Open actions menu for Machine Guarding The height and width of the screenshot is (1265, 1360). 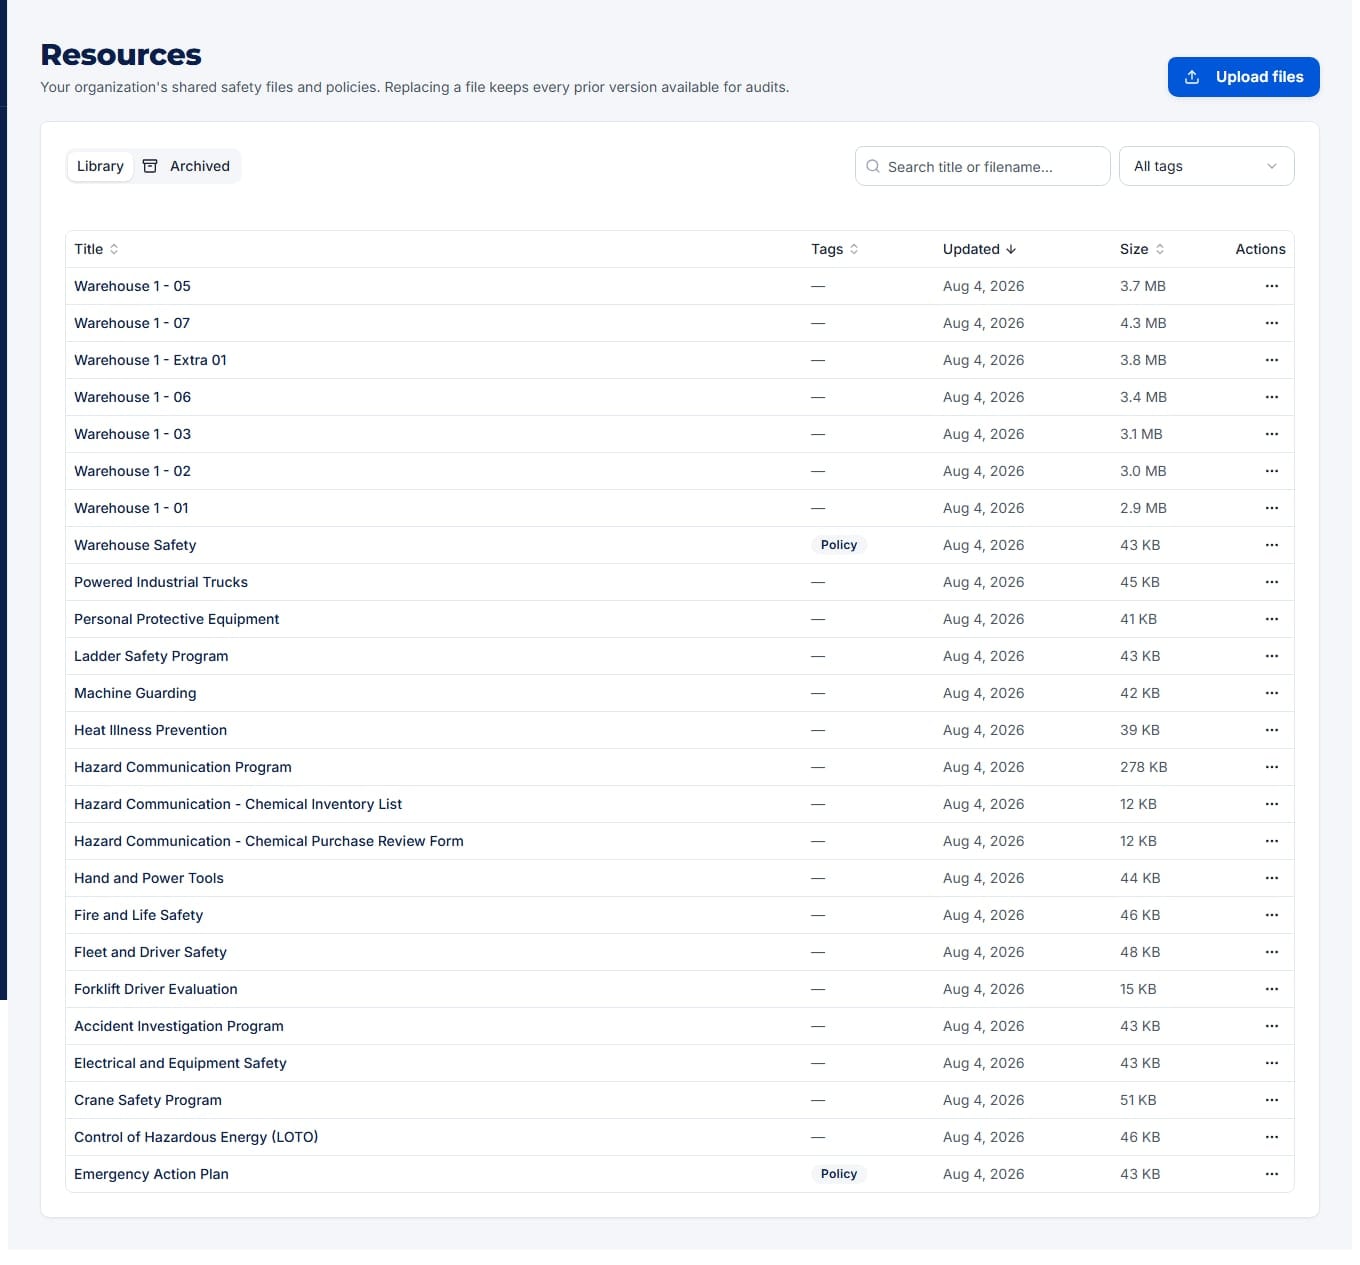[x=1271, y=693]
